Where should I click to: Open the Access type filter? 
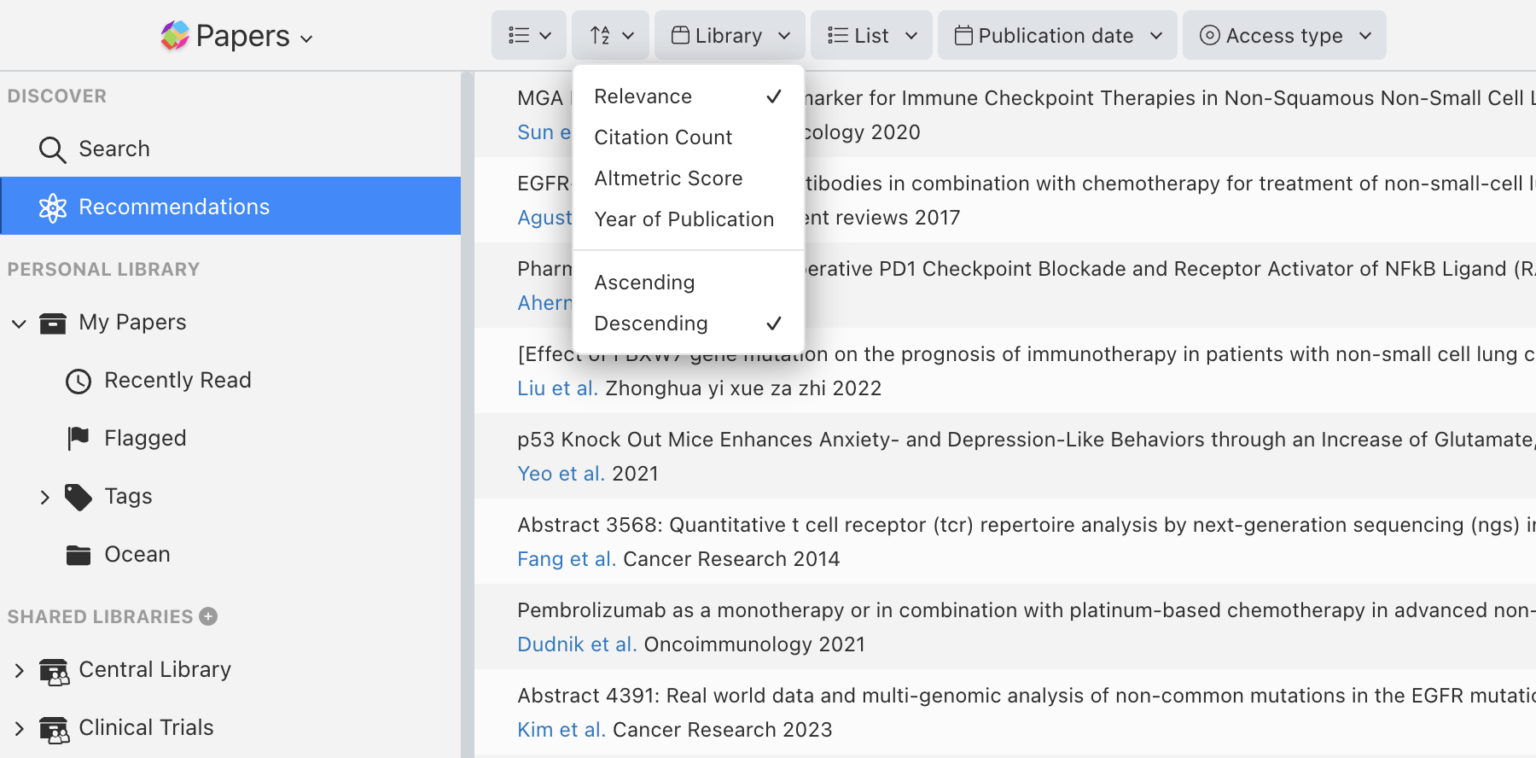click(x=1284, y=34)
